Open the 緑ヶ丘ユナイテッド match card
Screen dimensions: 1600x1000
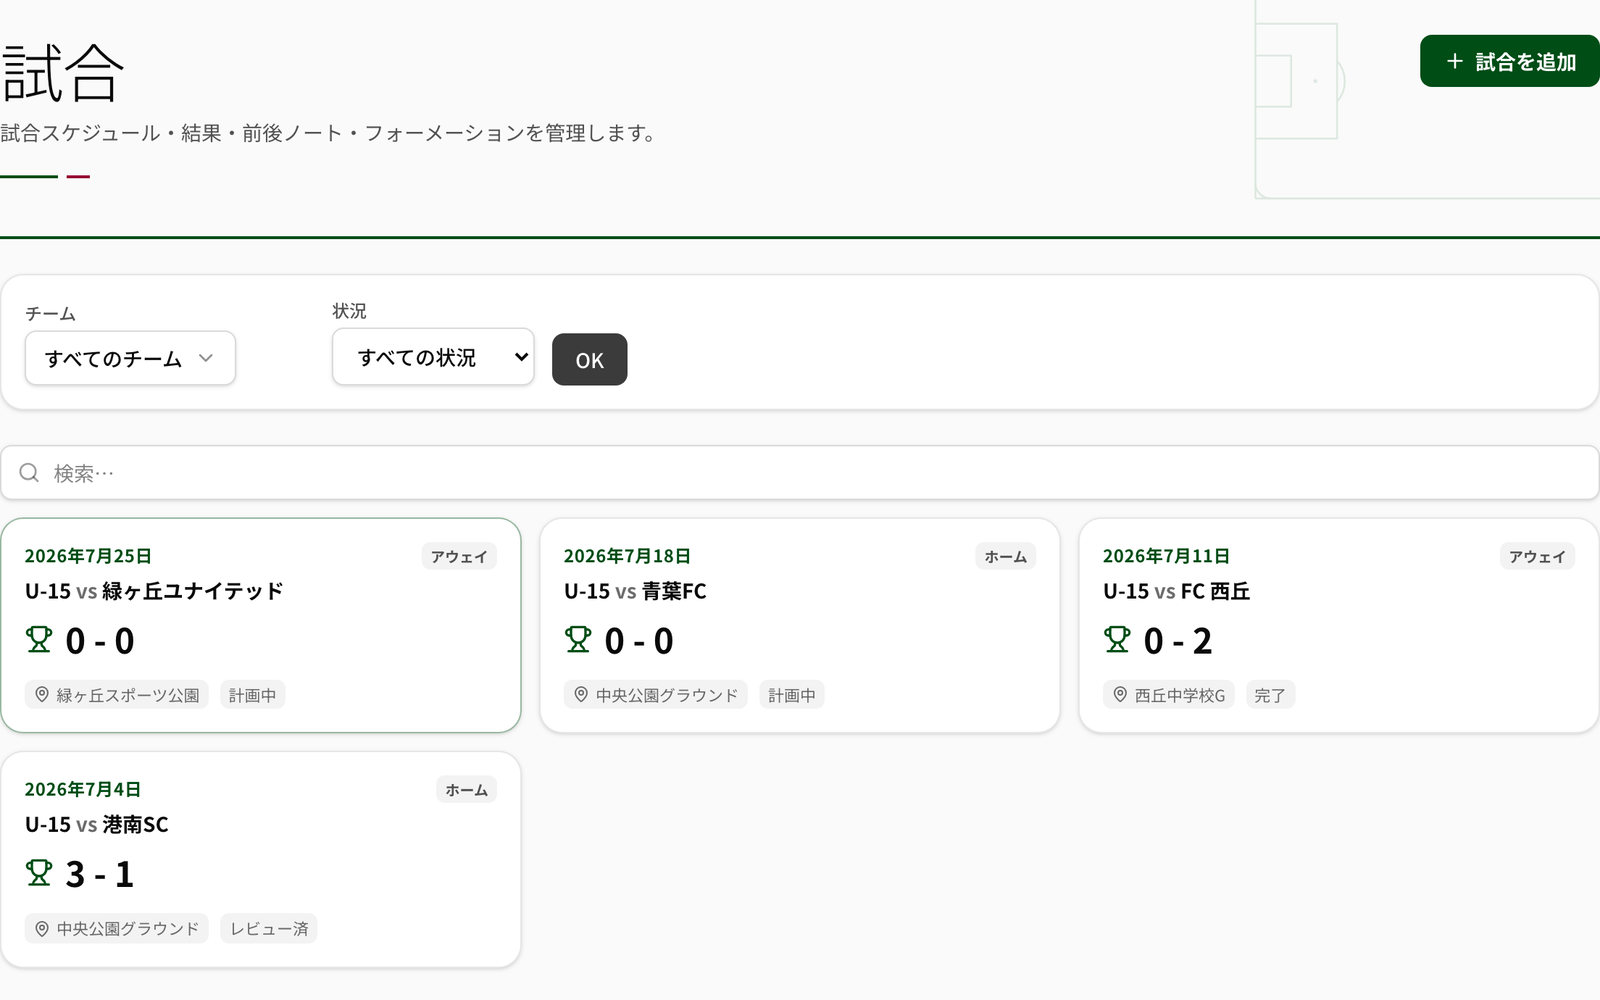tap(260, 625)
